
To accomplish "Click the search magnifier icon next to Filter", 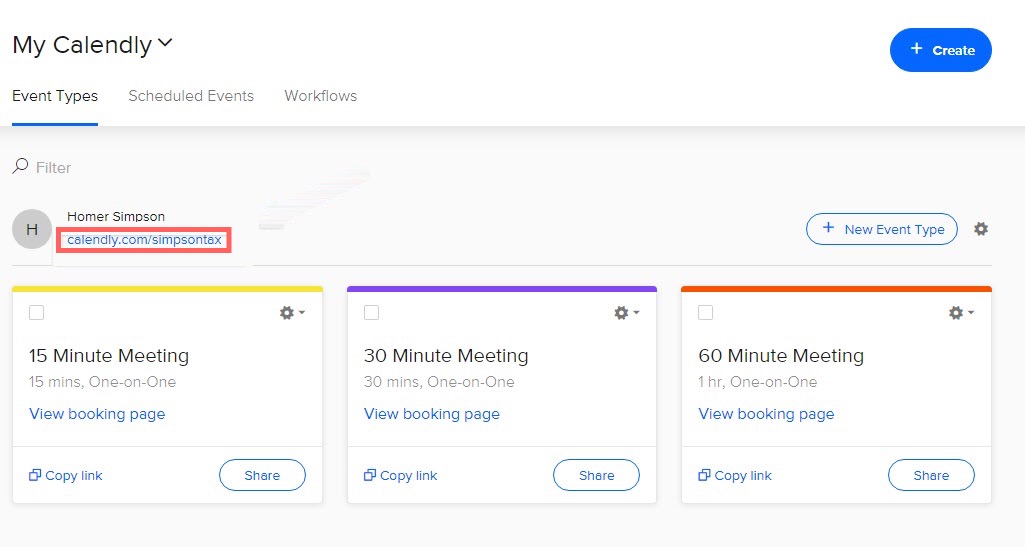I will tap(20, 167).
